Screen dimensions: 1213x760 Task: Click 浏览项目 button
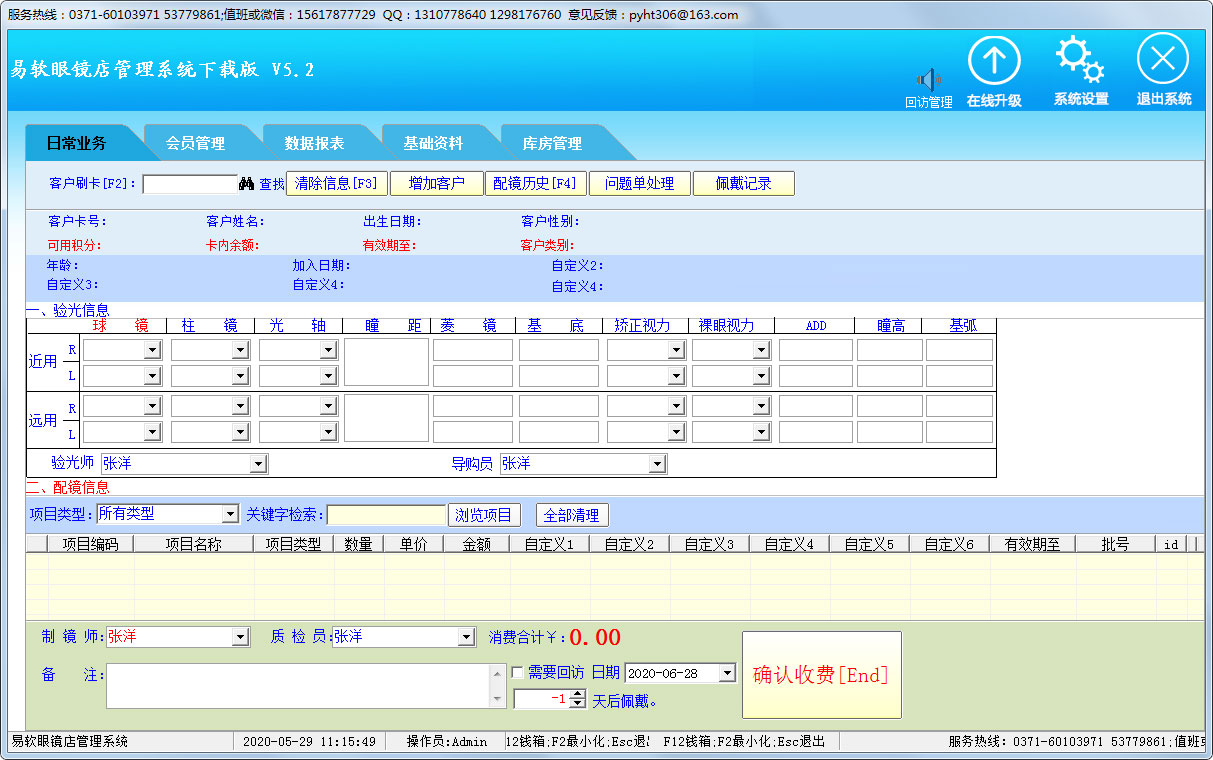[x=484, y=515]
